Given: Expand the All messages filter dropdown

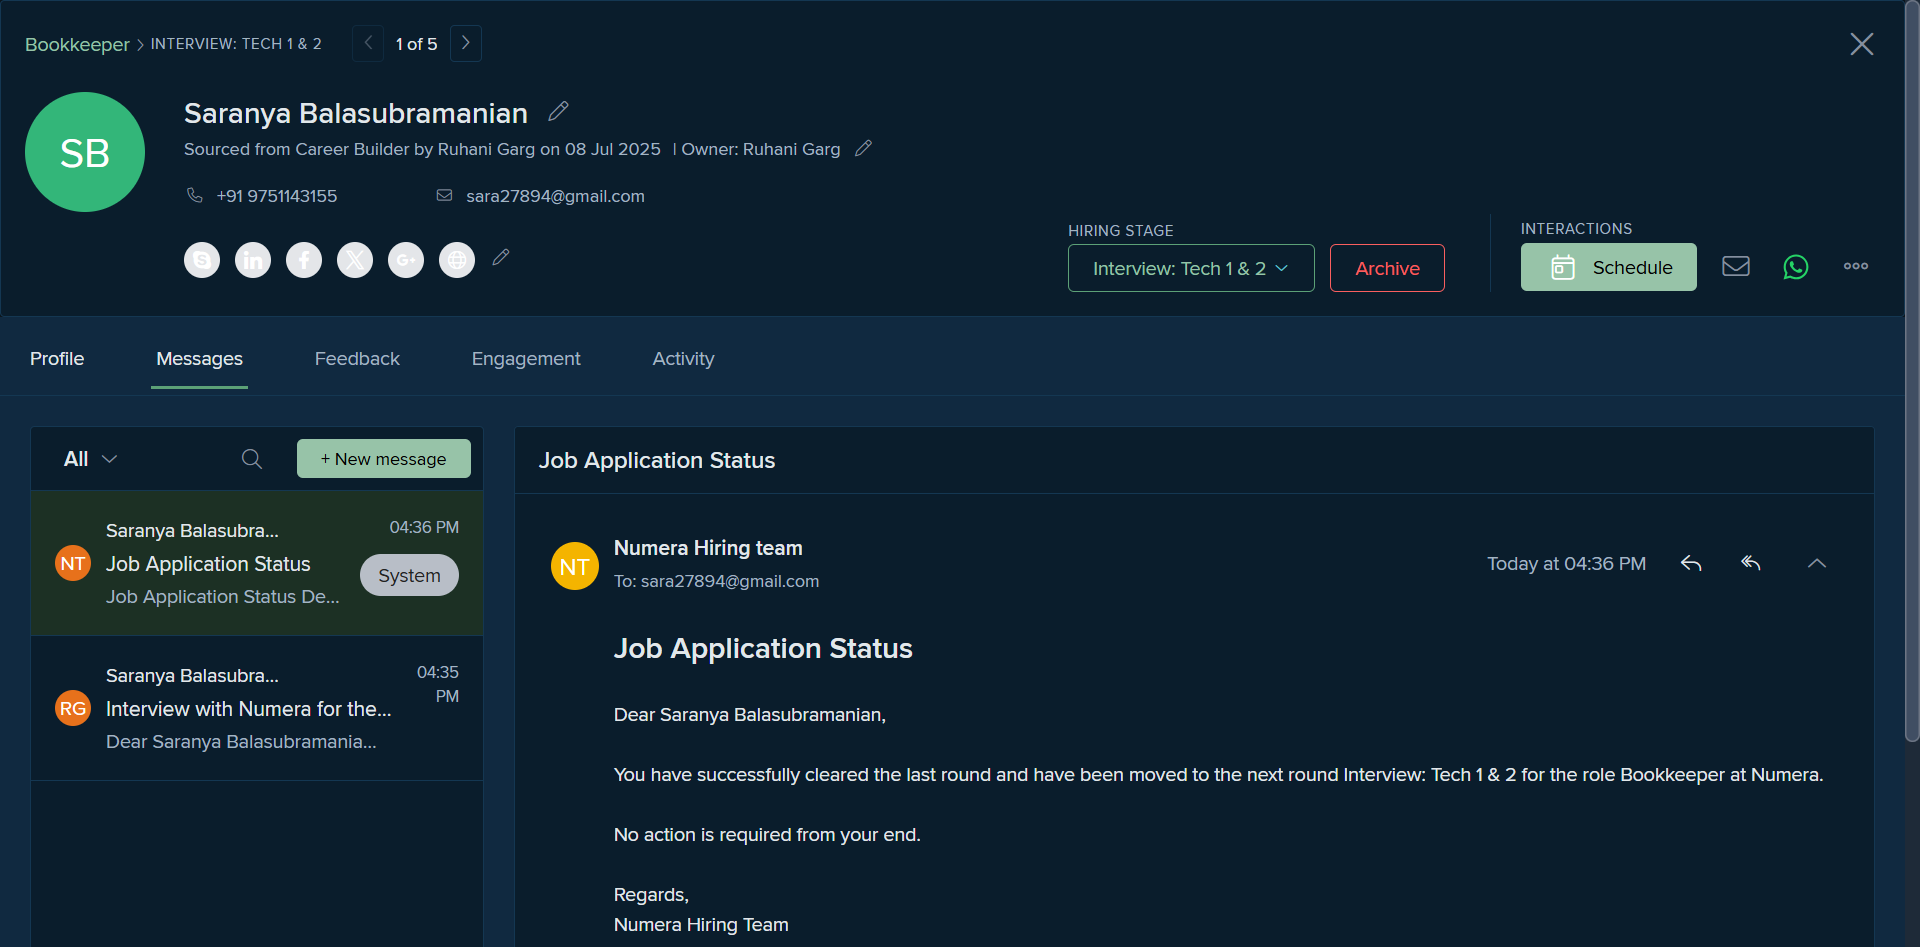Looking at the screenshot, I should [91, 459].
